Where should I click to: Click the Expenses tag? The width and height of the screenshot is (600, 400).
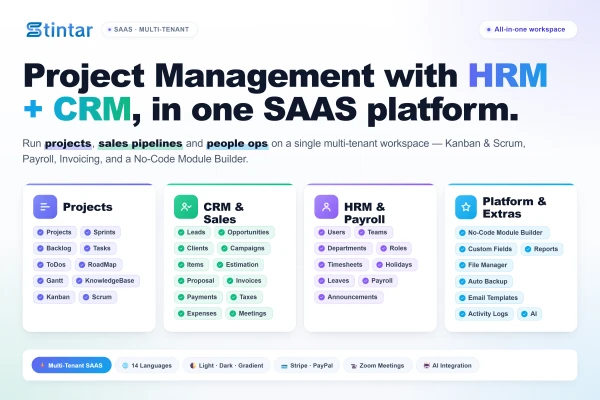click(198, 313)
